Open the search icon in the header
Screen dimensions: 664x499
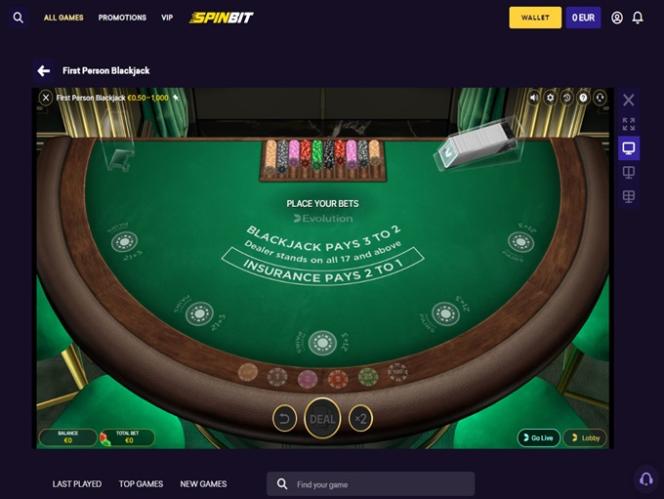18,18
